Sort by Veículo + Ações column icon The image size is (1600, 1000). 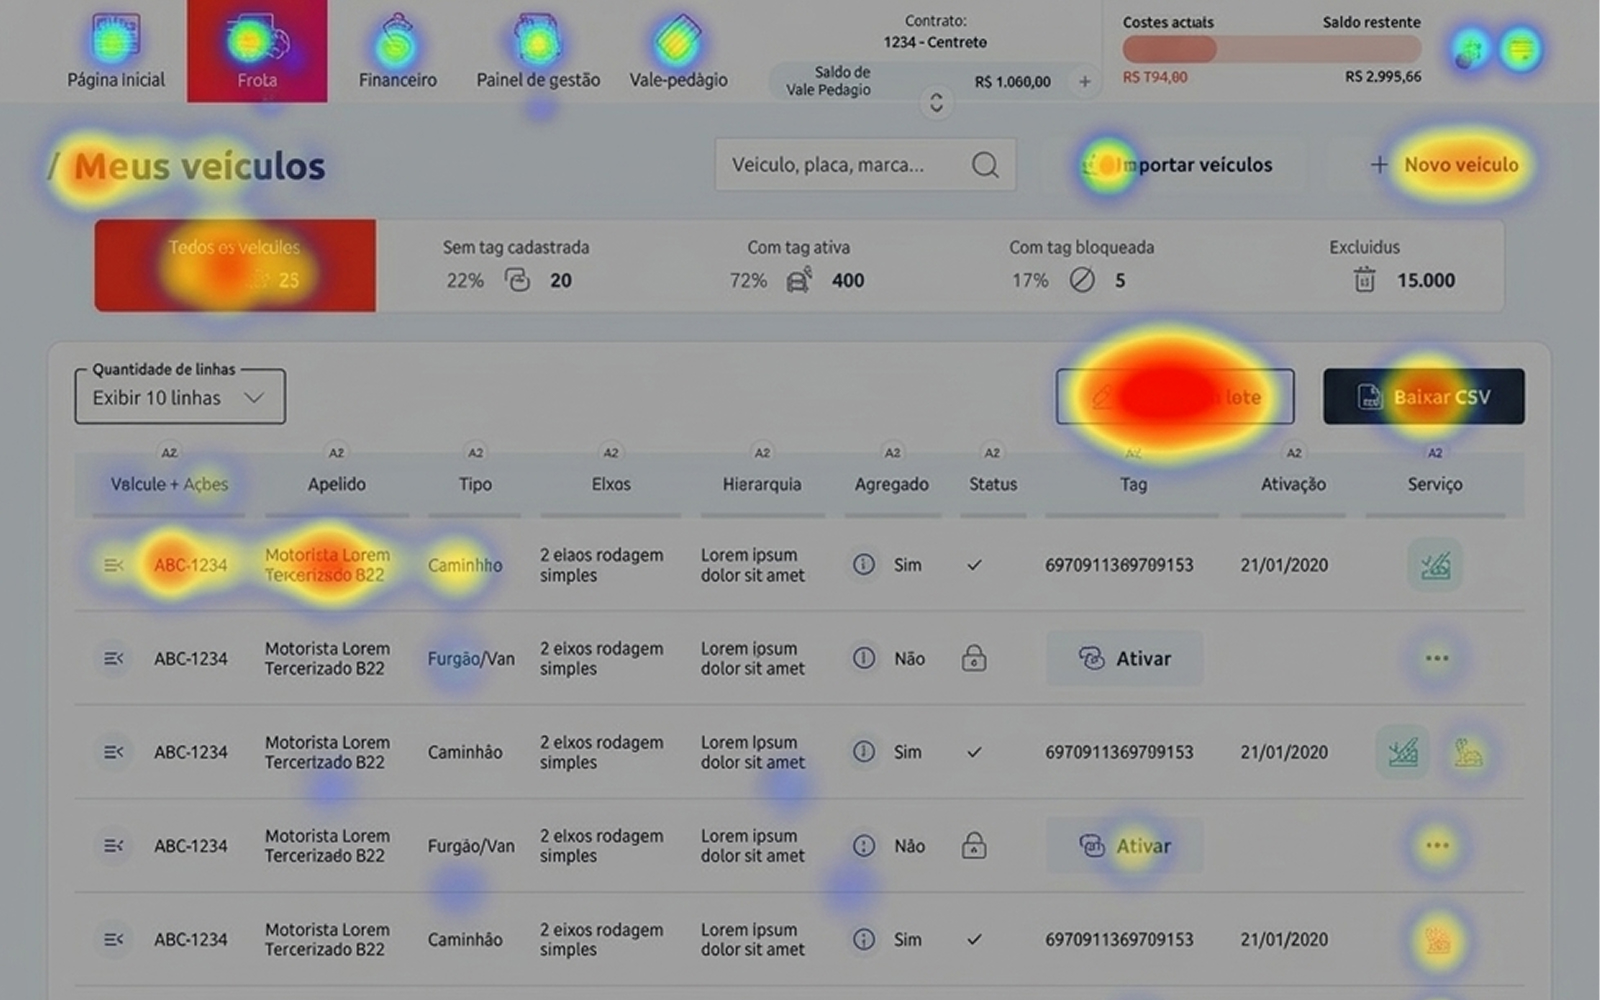coord(169,453)
